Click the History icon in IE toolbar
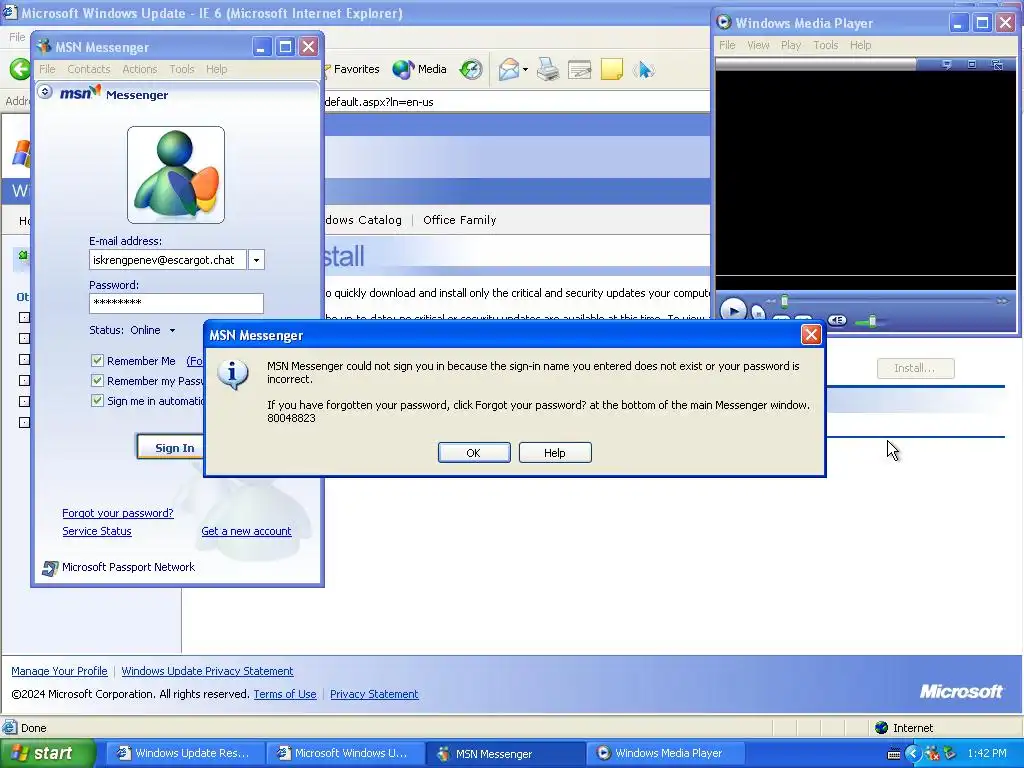Image resolution: width=1024 pixels, height=768 pixels. 471,69
